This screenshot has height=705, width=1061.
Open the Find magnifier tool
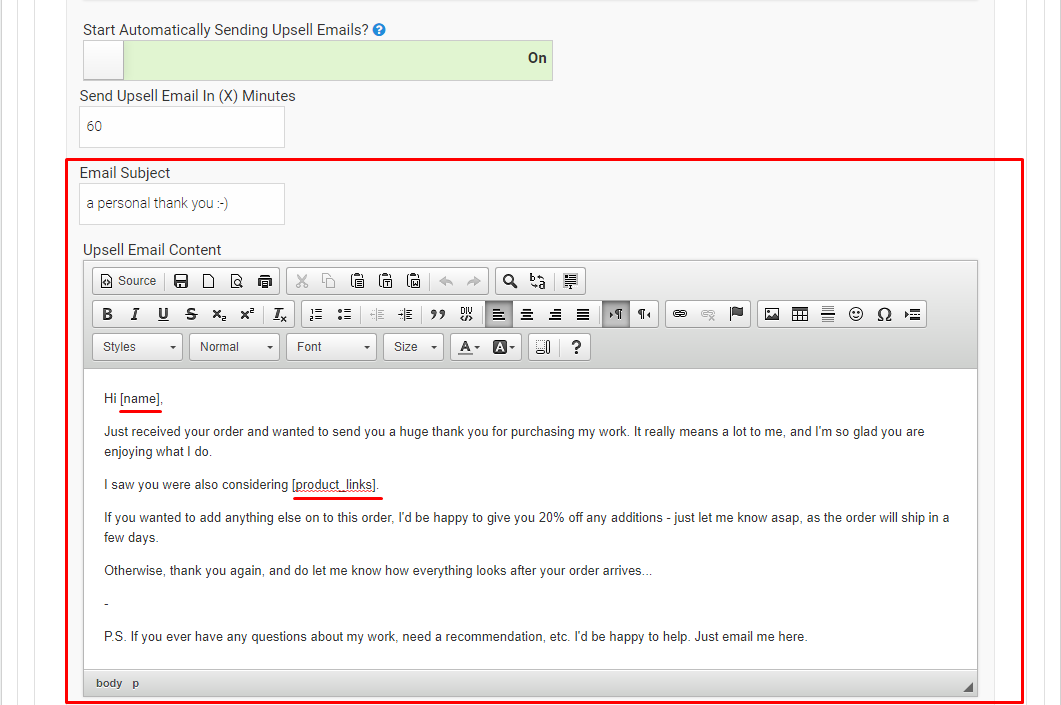coord(510,281)
